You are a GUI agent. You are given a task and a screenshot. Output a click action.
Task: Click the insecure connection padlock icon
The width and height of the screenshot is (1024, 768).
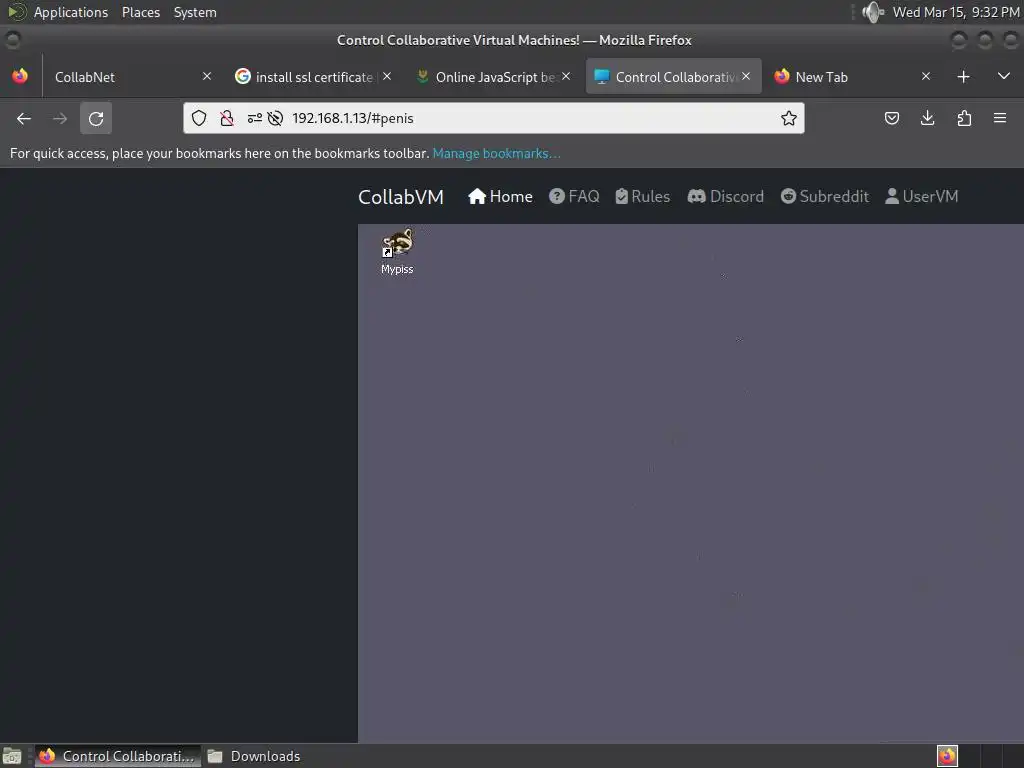227,118
